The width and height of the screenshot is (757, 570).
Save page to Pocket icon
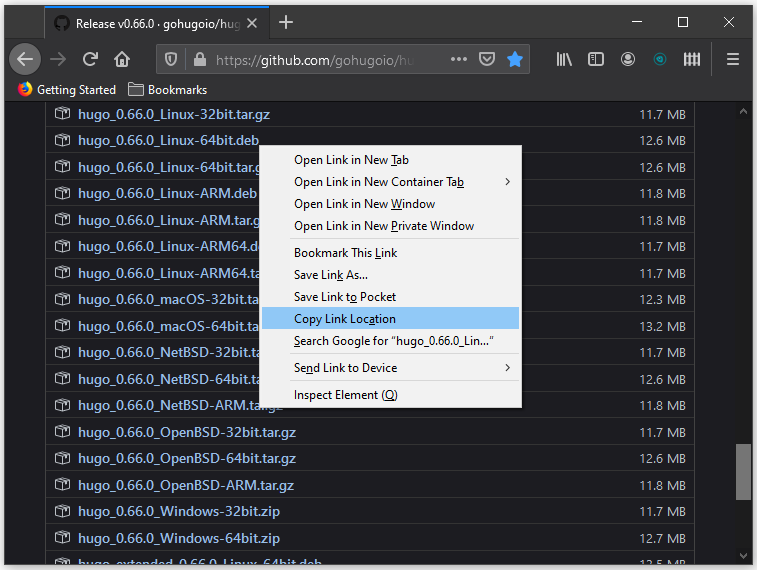487,59
